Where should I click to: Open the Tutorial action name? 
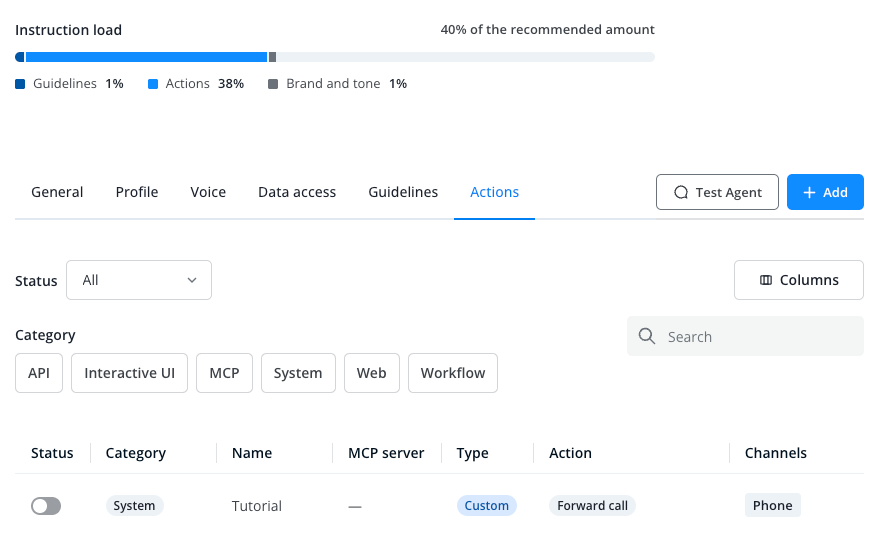click(x=257, y=506)
